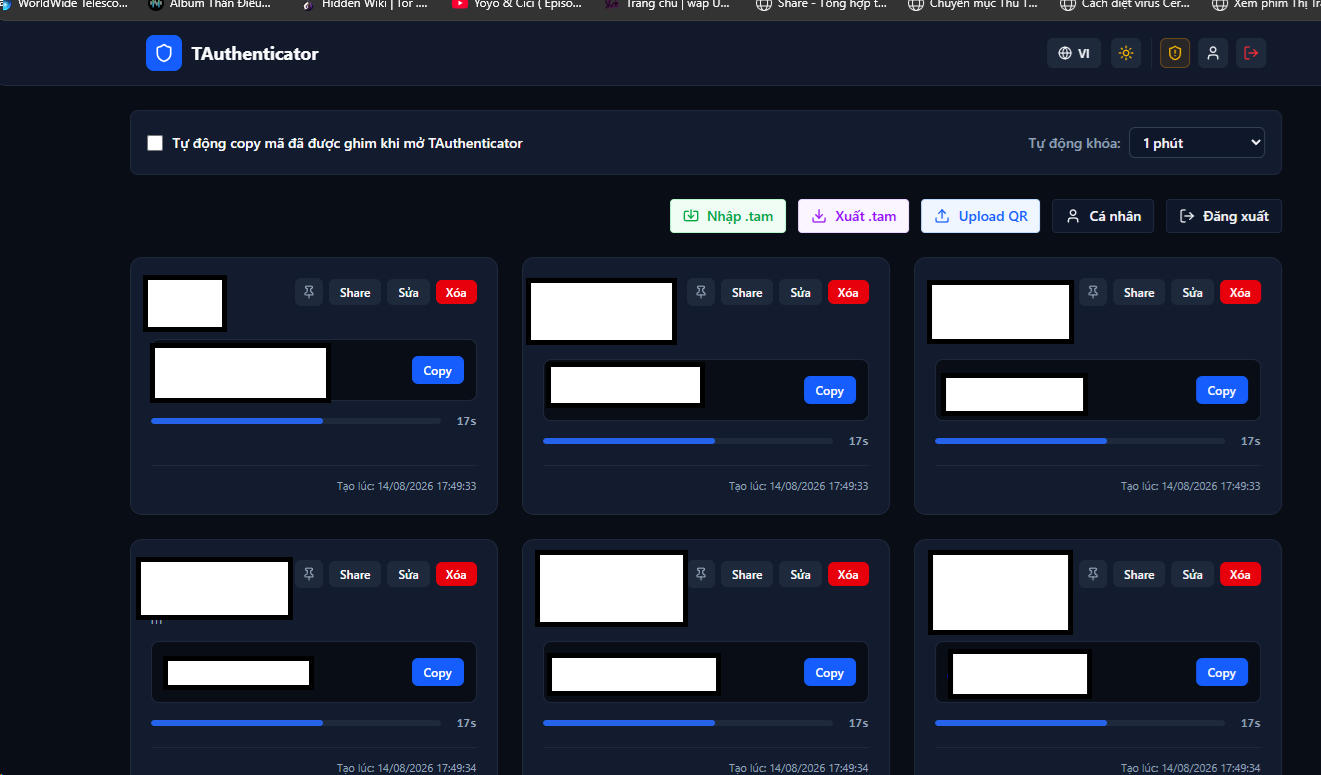This screenshot has height=775, width=1321.
Task: Click the 'Tự động khóa:' label
Action: click(x=1074, y=143)
